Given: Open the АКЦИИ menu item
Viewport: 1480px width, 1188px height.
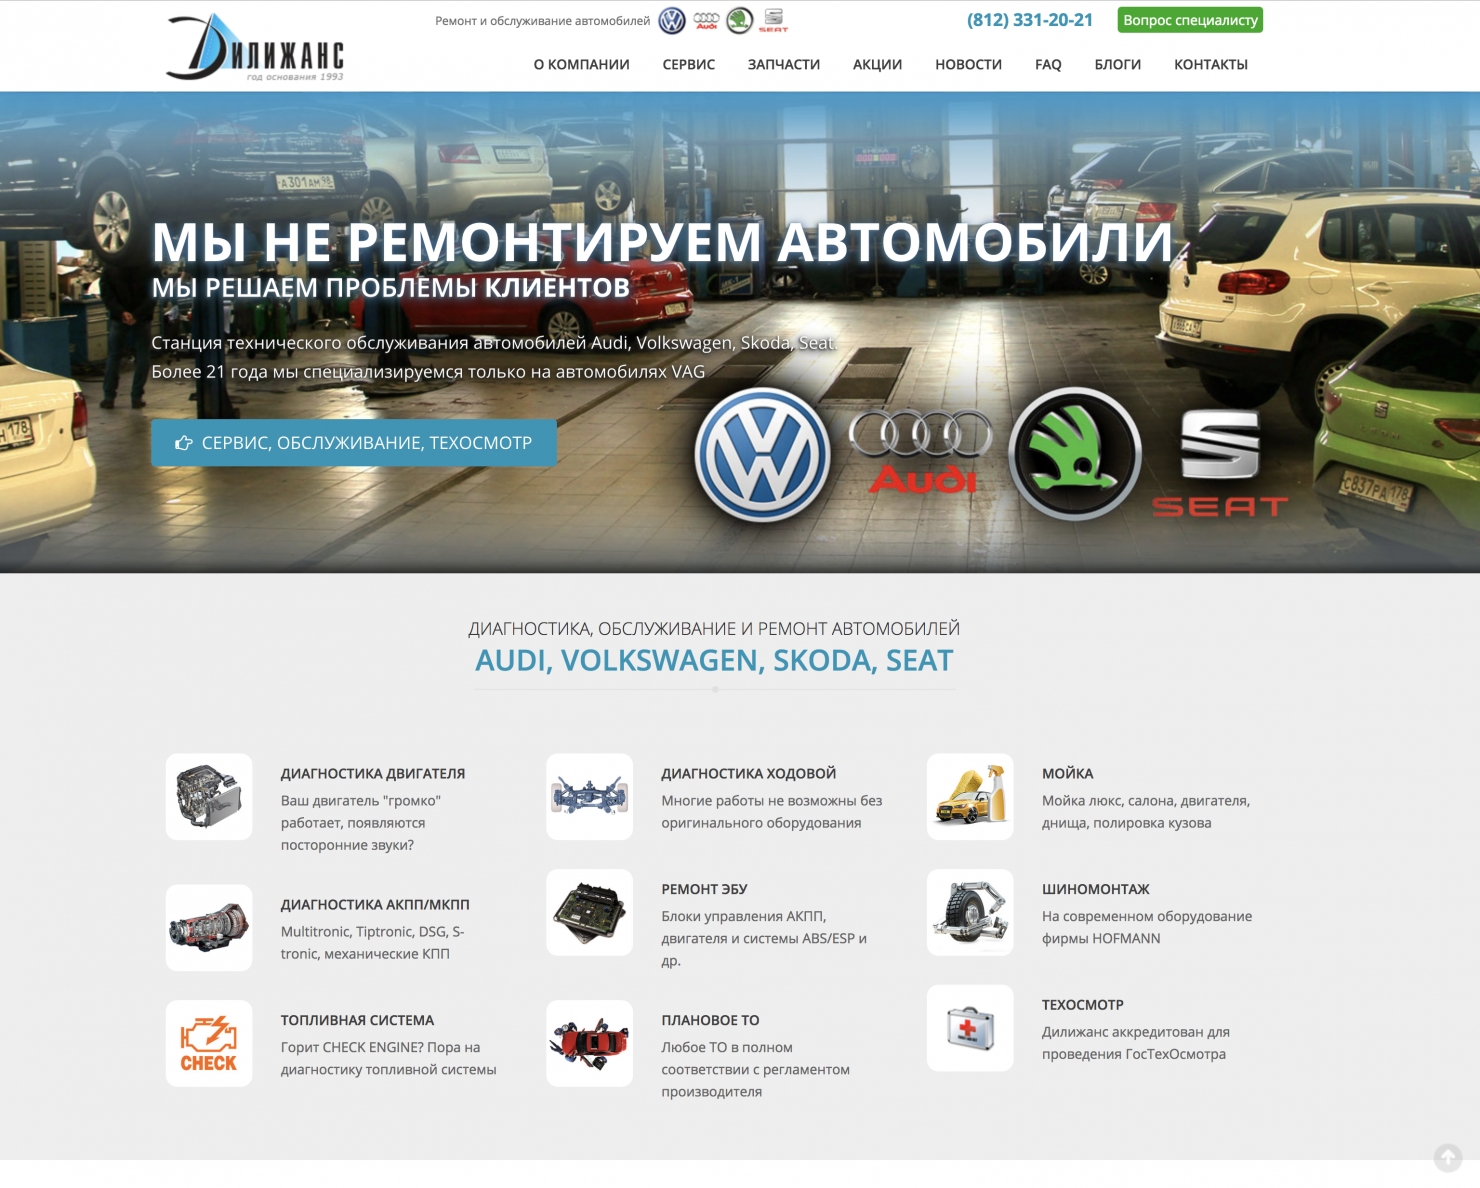Looking at the screenshot, I should pos(878,64).
